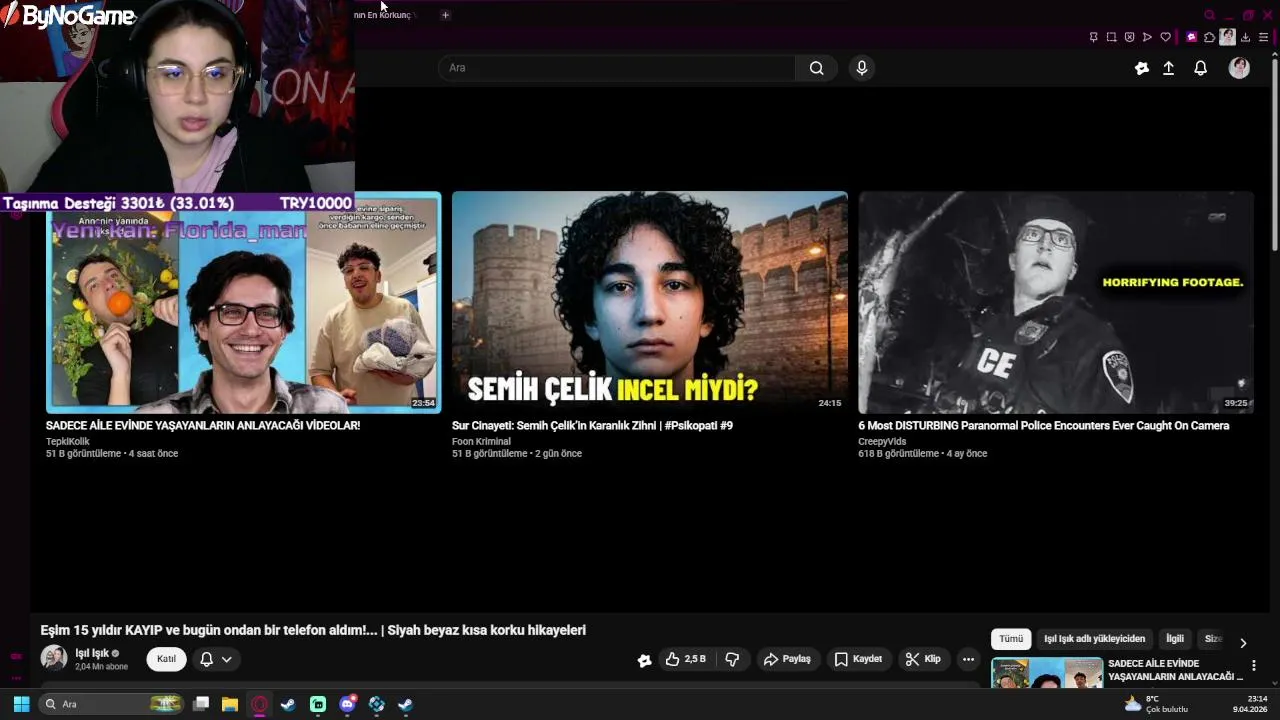The height and width of the screenshot is (720, 1280).
Task: Click the star-shaped icon beside upload
Action: [x=1142, y=68]
